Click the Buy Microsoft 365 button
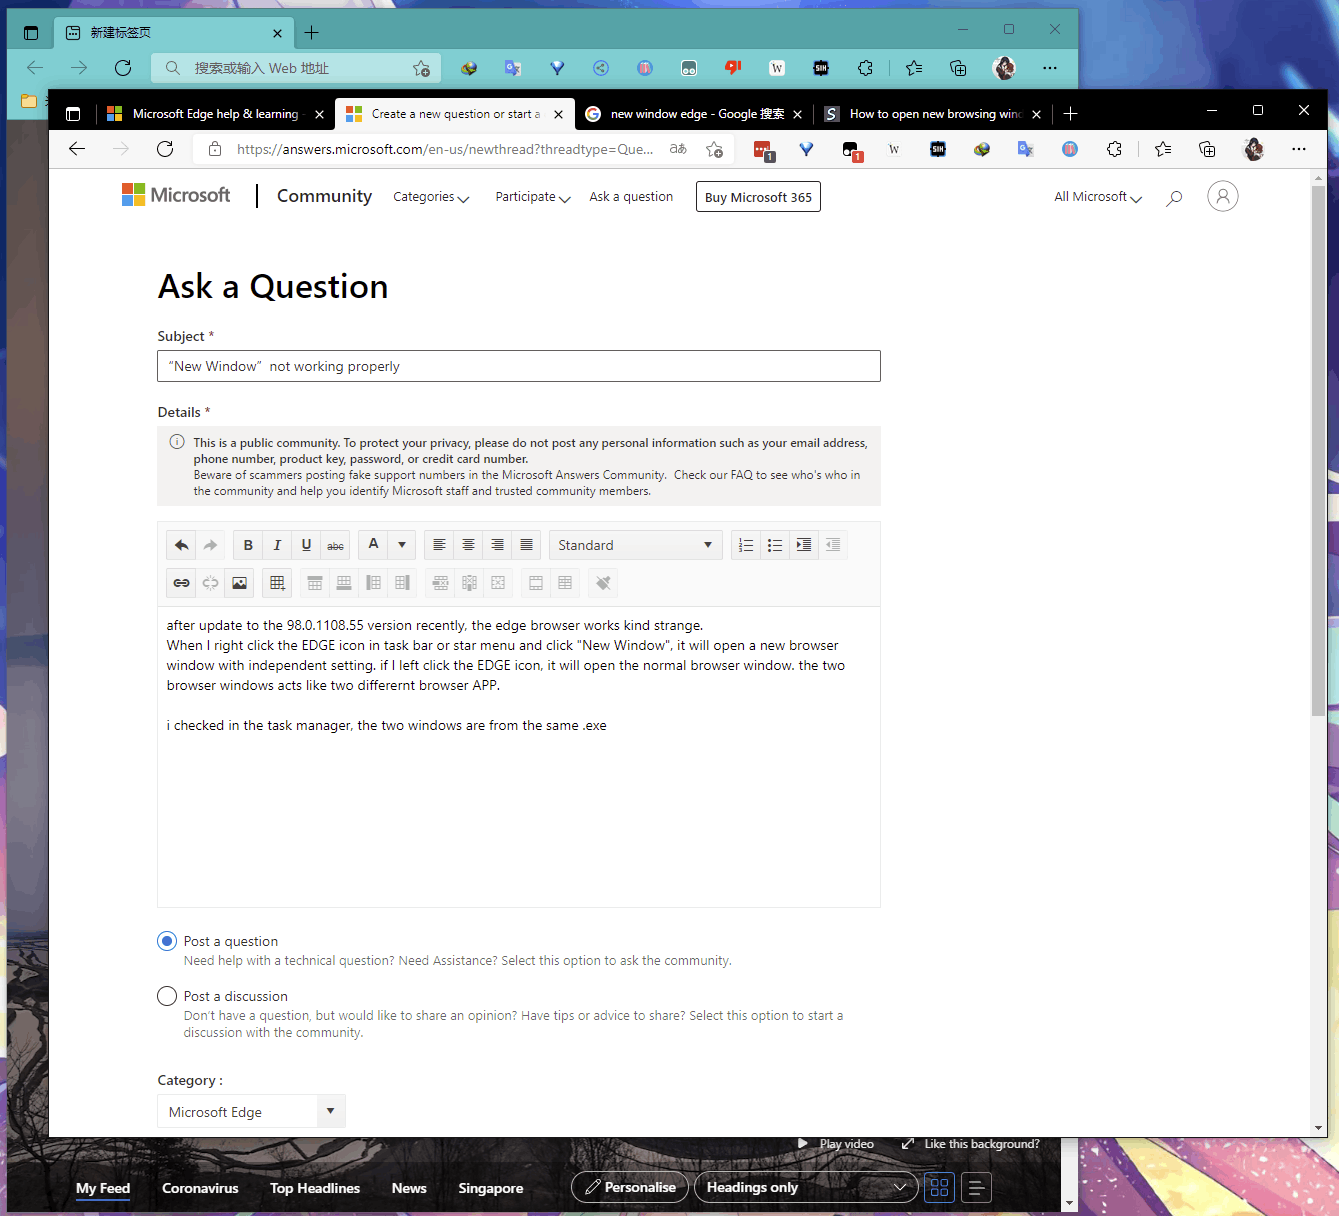The height and width of the screenshot is (1216, 1339). point(758,197)
